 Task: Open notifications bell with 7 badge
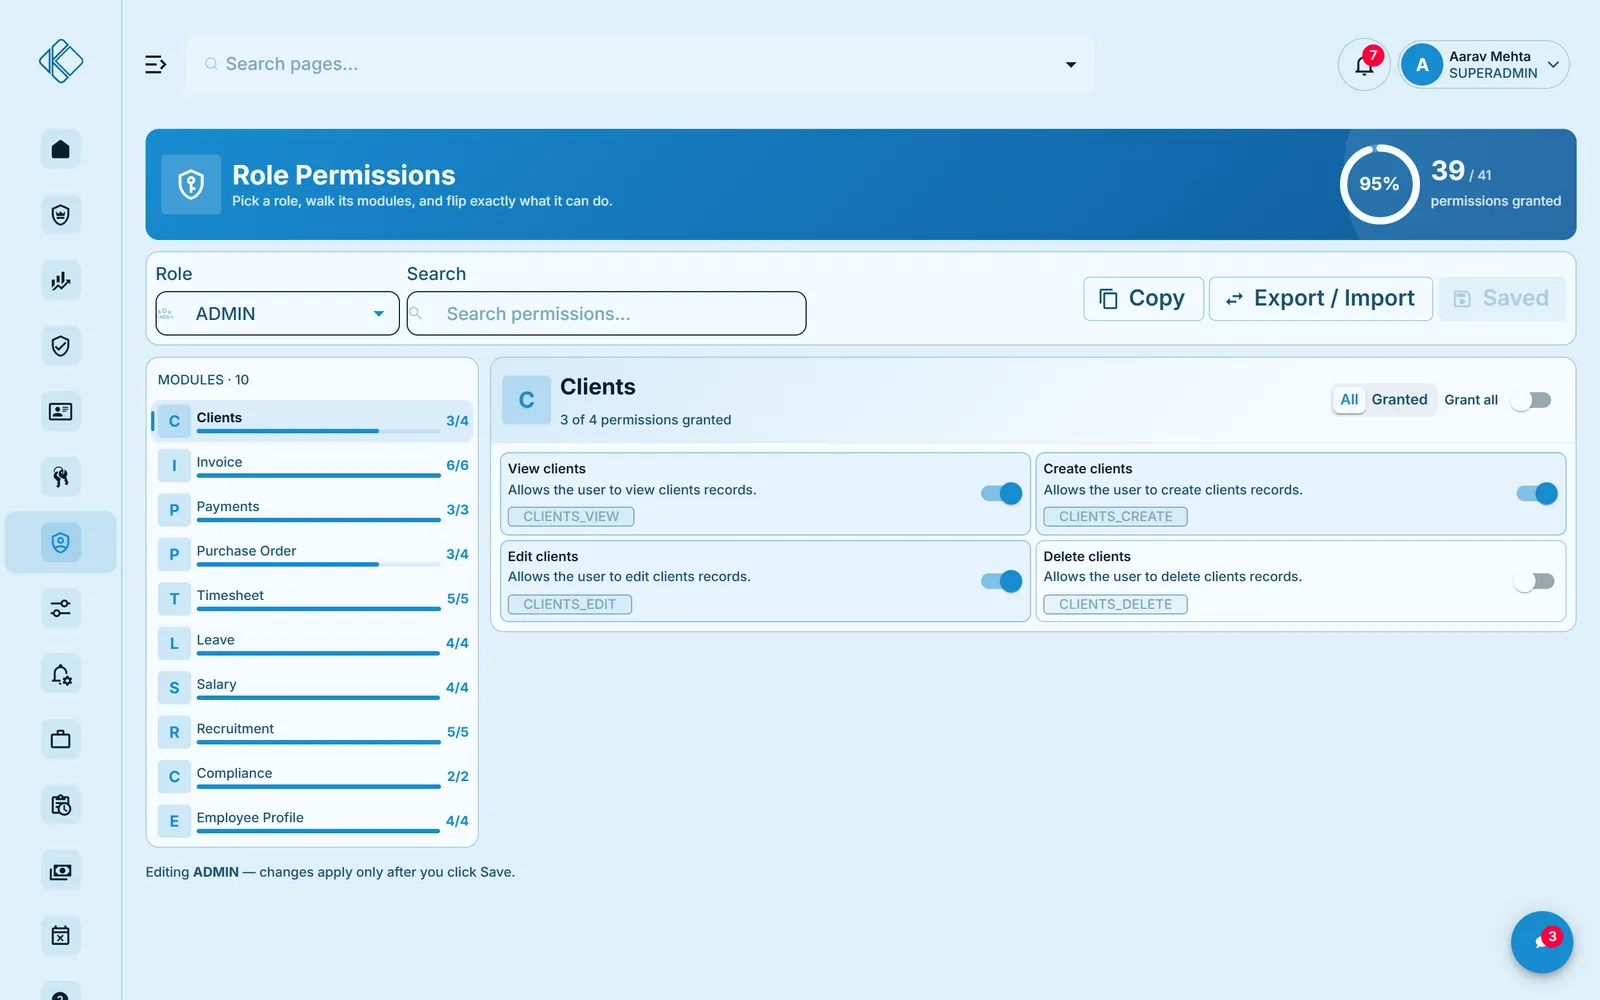[x=1364, y=65]
